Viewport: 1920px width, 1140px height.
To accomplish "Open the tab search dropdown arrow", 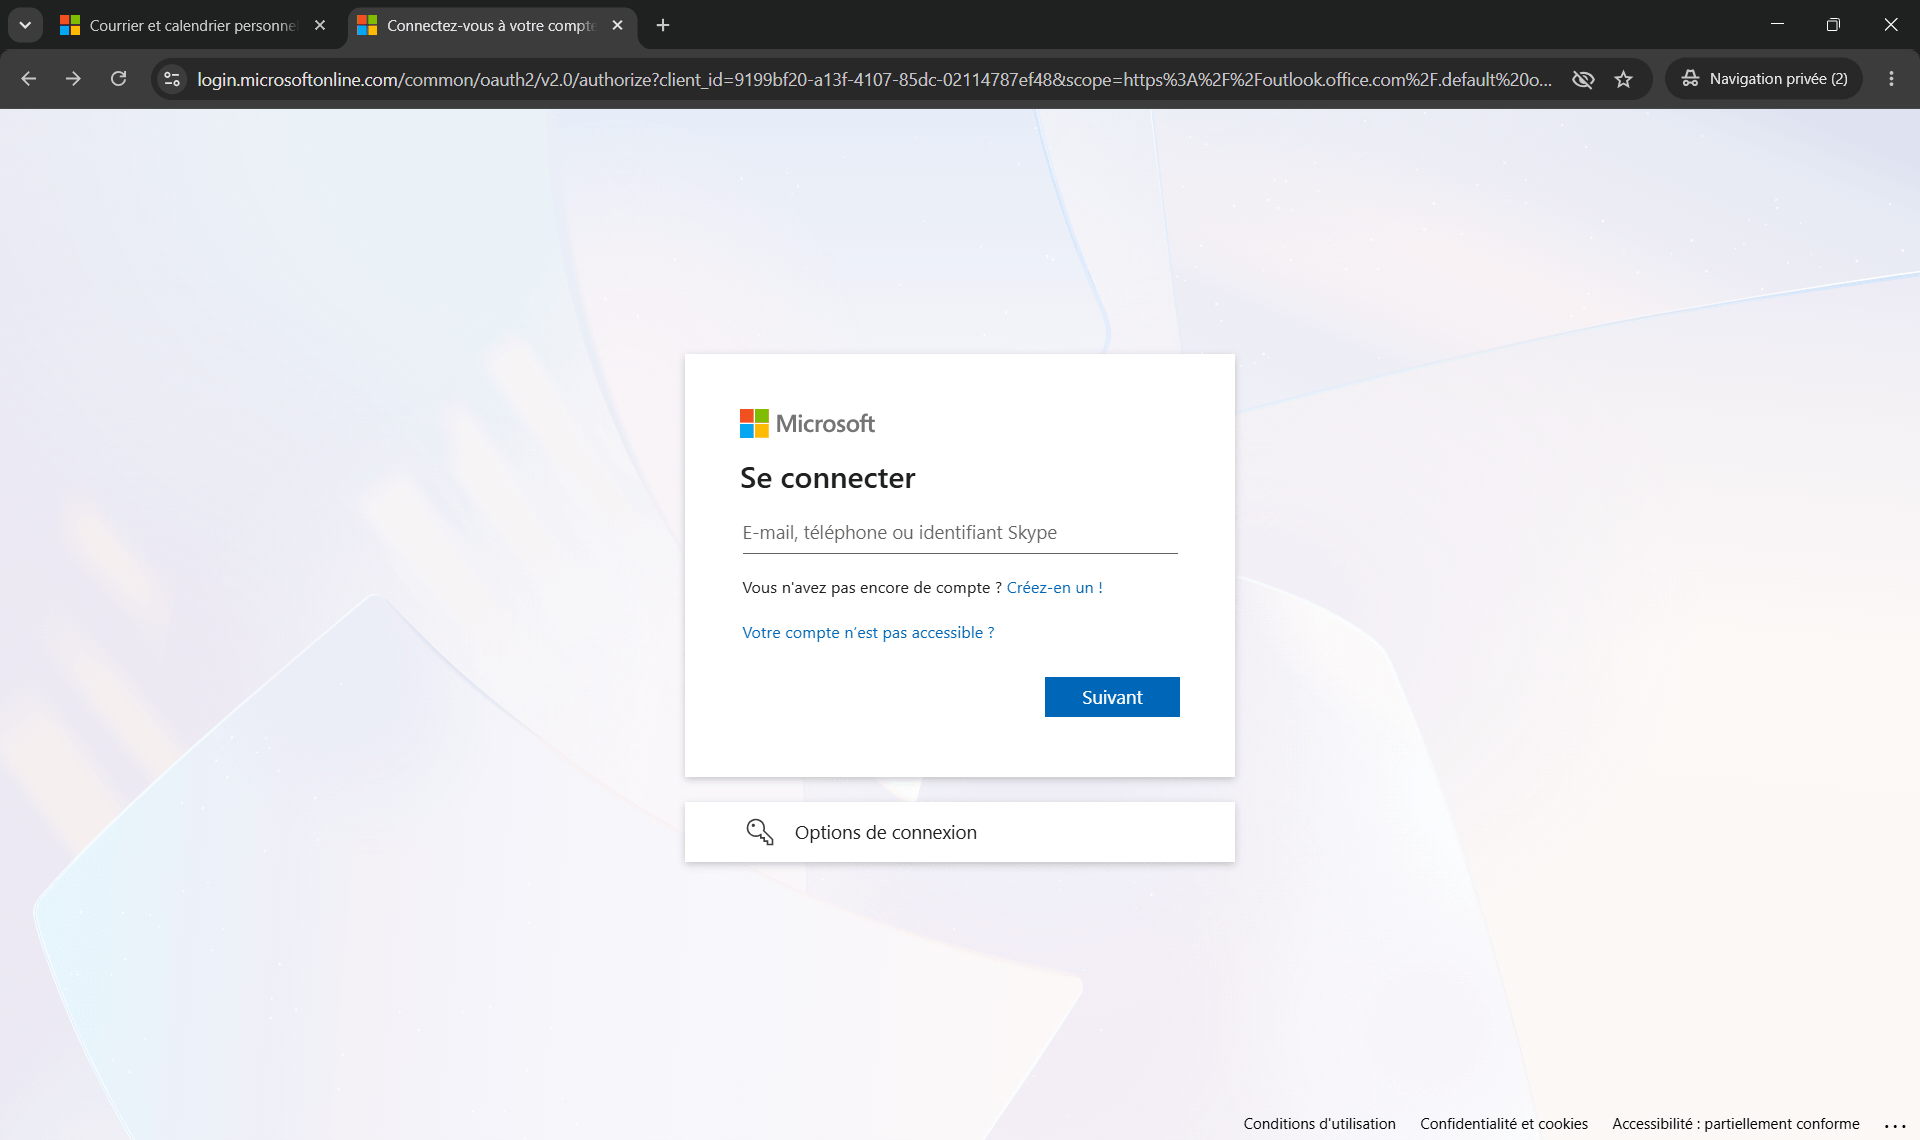I will tap(25, 25).
